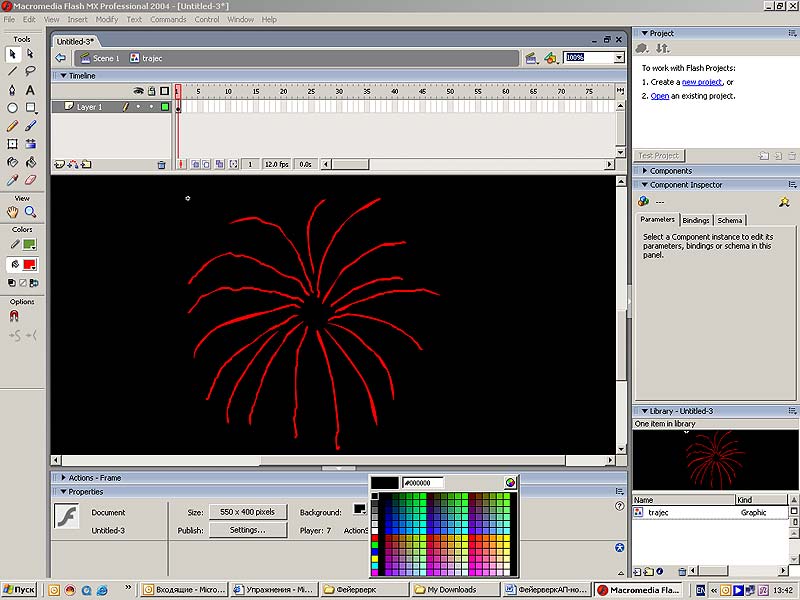Switch to the Bindings tab

[696, 220]
